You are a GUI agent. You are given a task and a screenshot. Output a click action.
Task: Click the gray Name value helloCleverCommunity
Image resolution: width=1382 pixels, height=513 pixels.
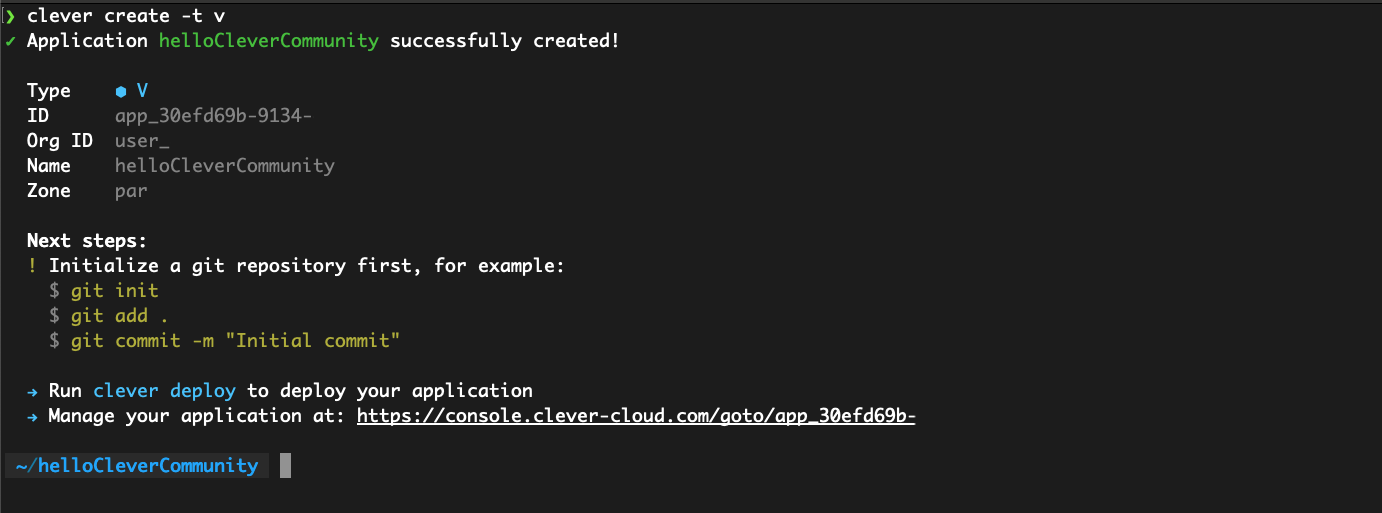tap(224, 166)
